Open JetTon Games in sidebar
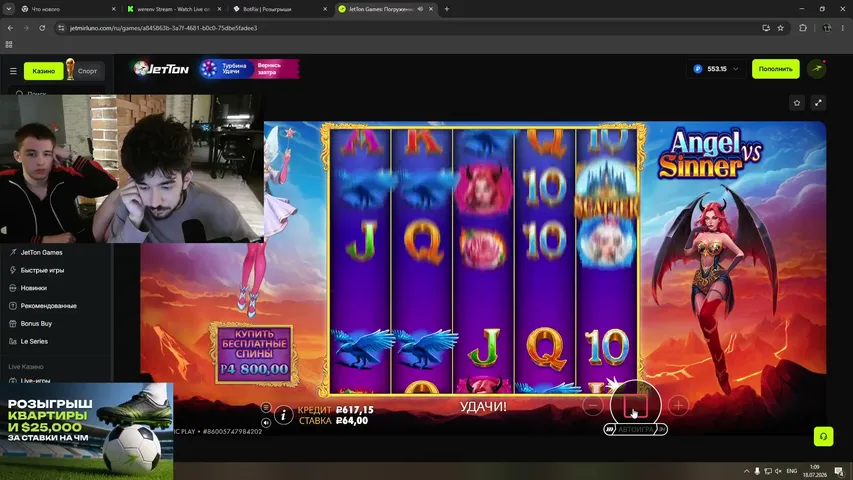Image resolution: width=853 pixels, height=480 pixels. [x=41, y=253]
